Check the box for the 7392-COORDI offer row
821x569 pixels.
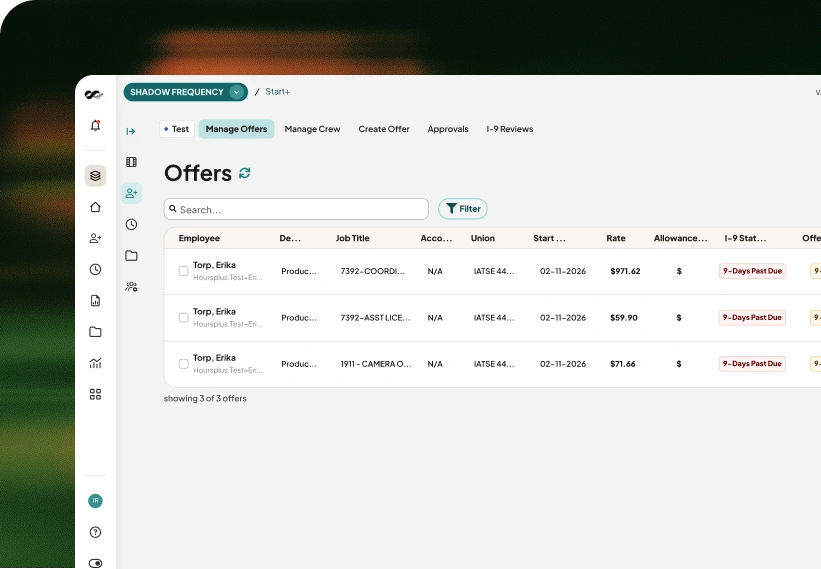[183, 271]
